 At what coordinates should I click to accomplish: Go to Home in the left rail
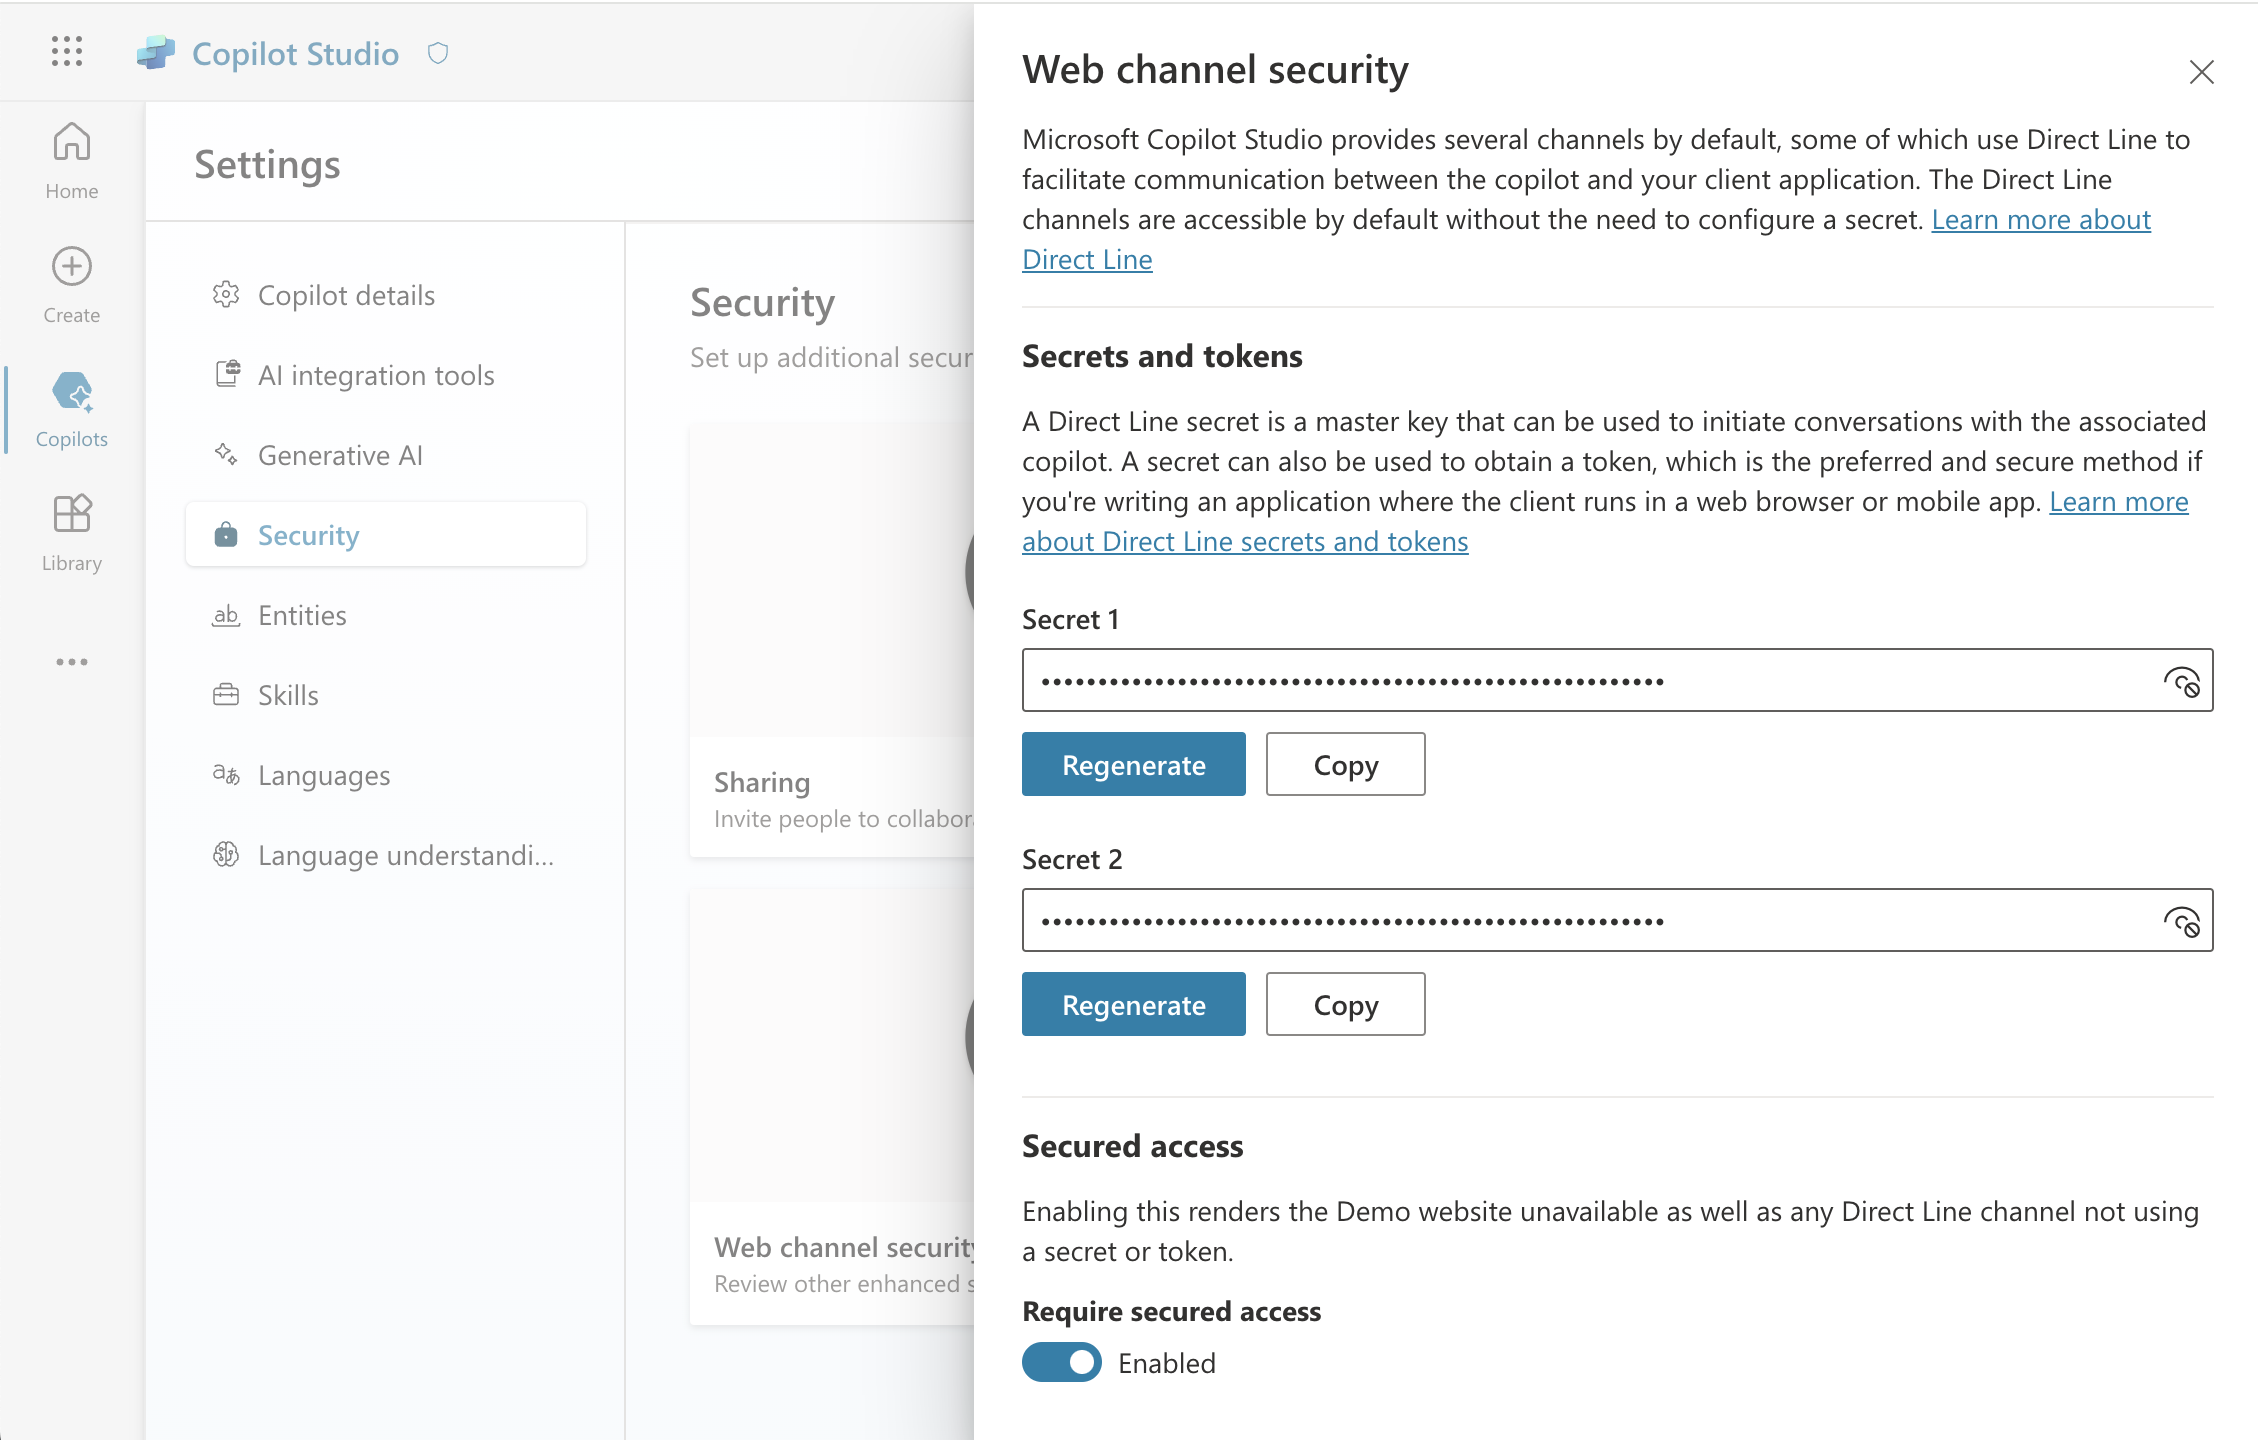(72, 161)
